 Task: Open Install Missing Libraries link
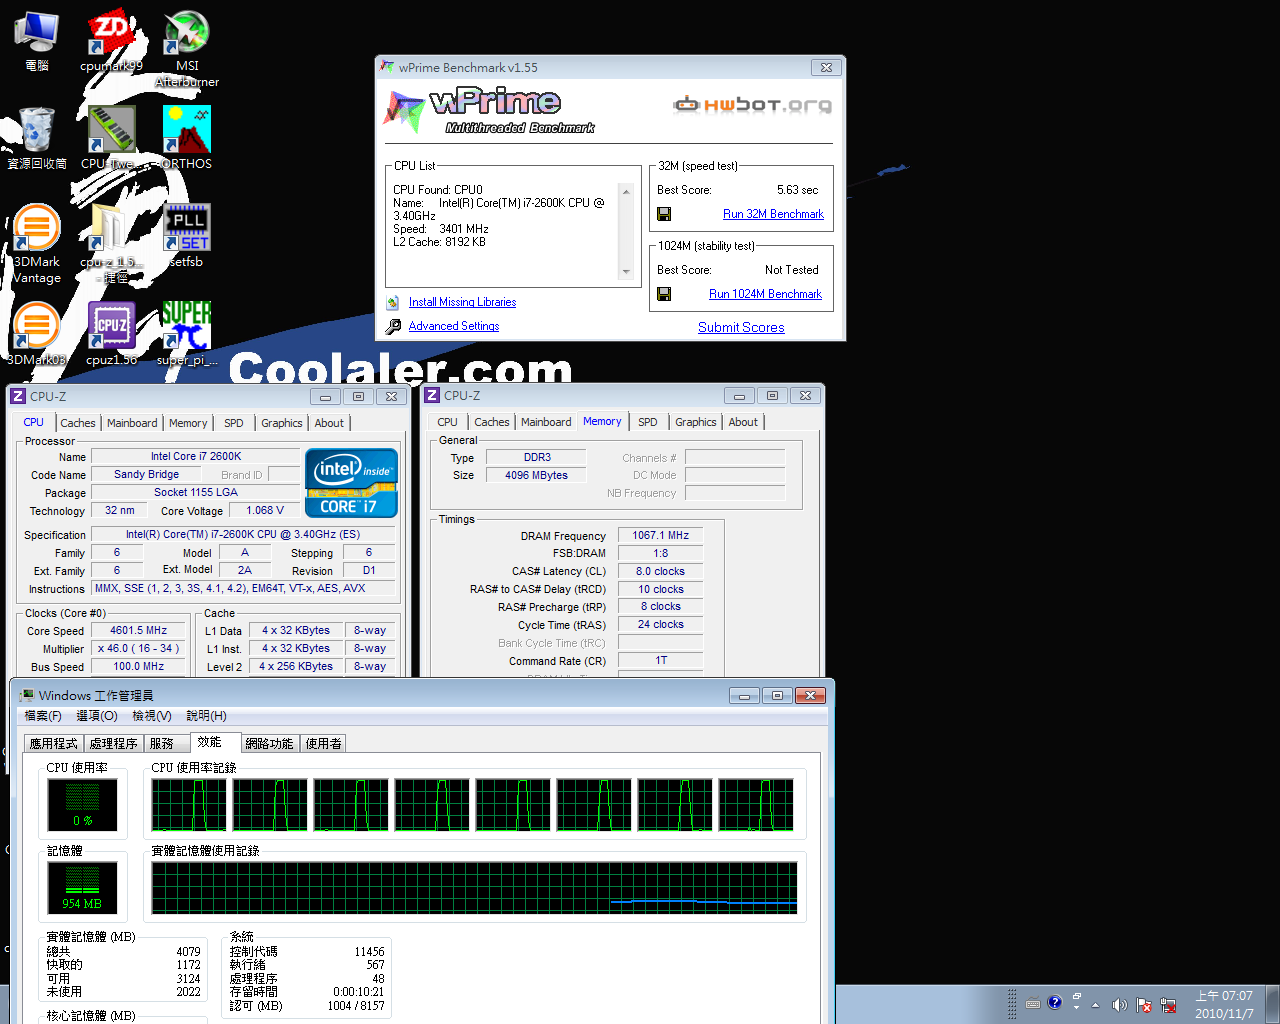pos(462,302)
